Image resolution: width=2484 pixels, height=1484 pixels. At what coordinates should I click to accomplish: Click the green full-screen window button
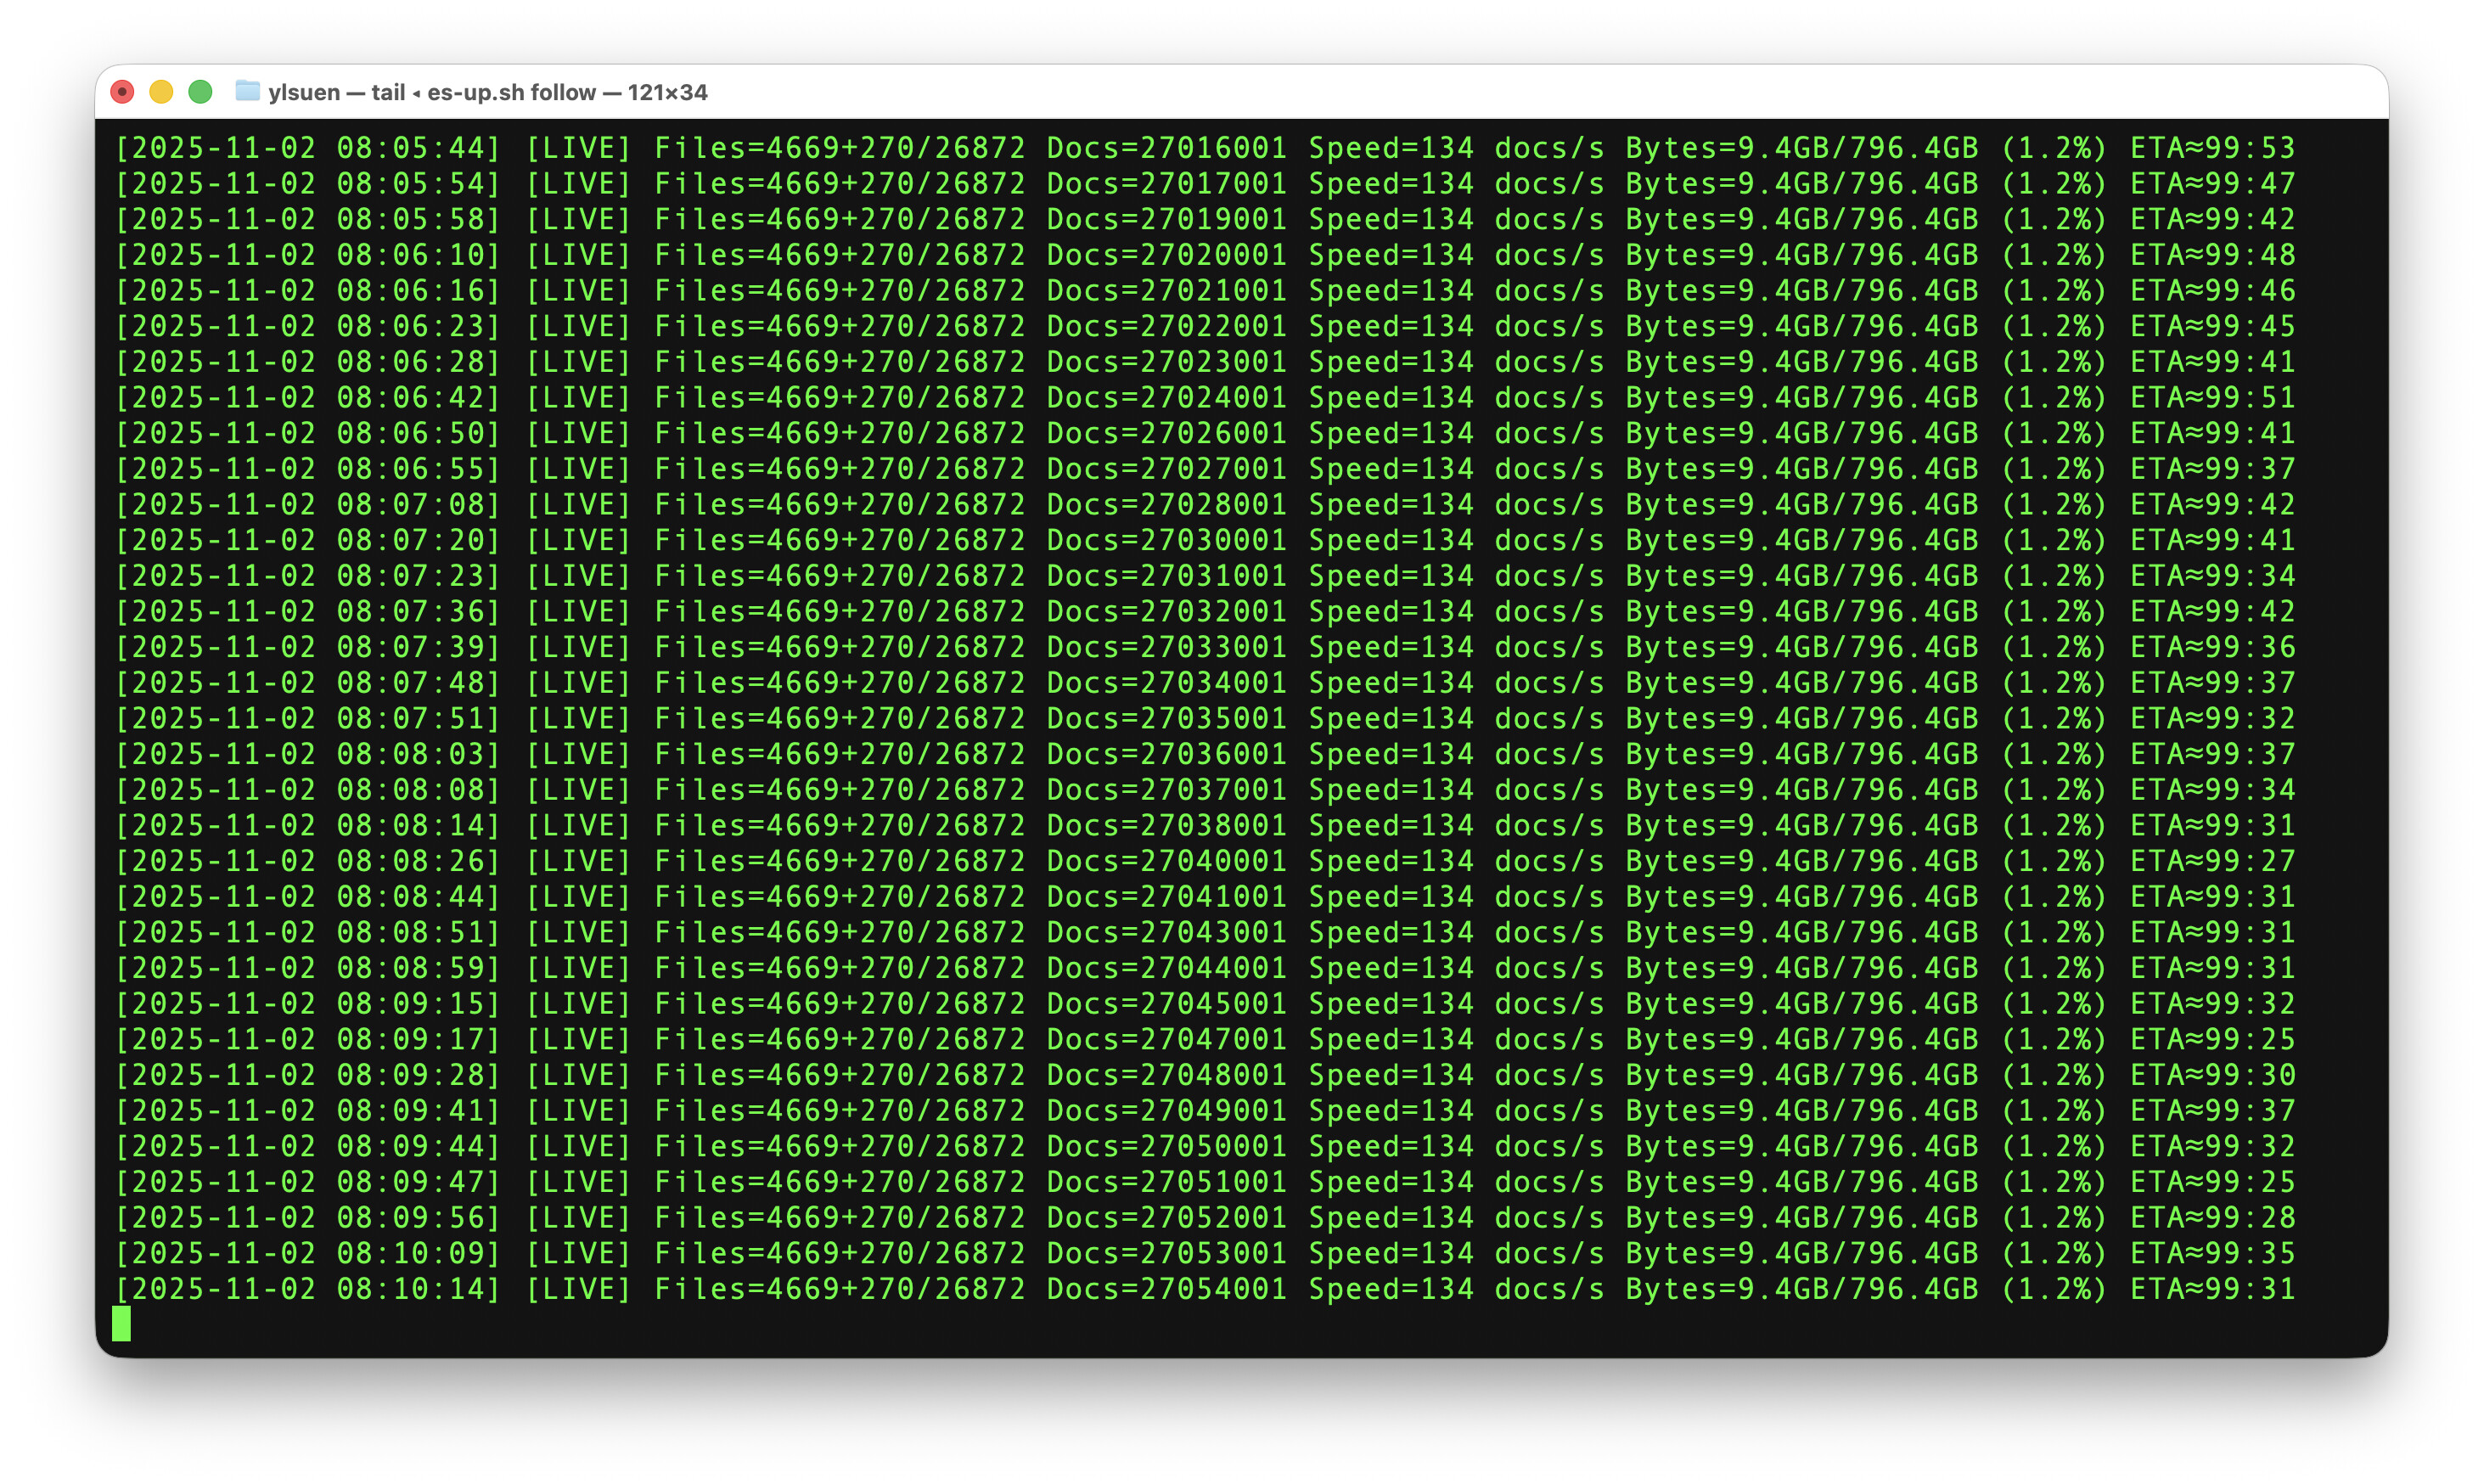[x=200, y=92]
